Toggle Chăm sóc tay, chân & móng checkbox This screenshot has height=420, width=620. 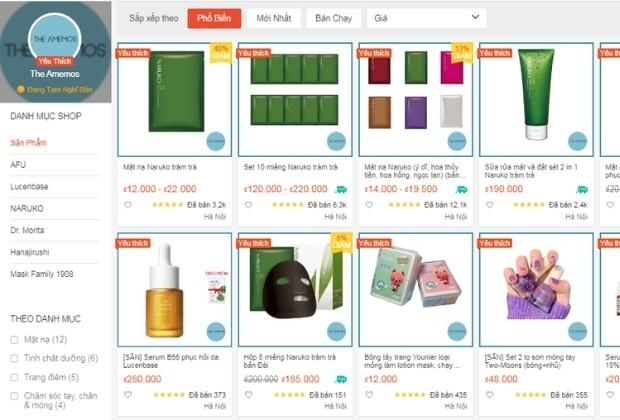point(14,396)
